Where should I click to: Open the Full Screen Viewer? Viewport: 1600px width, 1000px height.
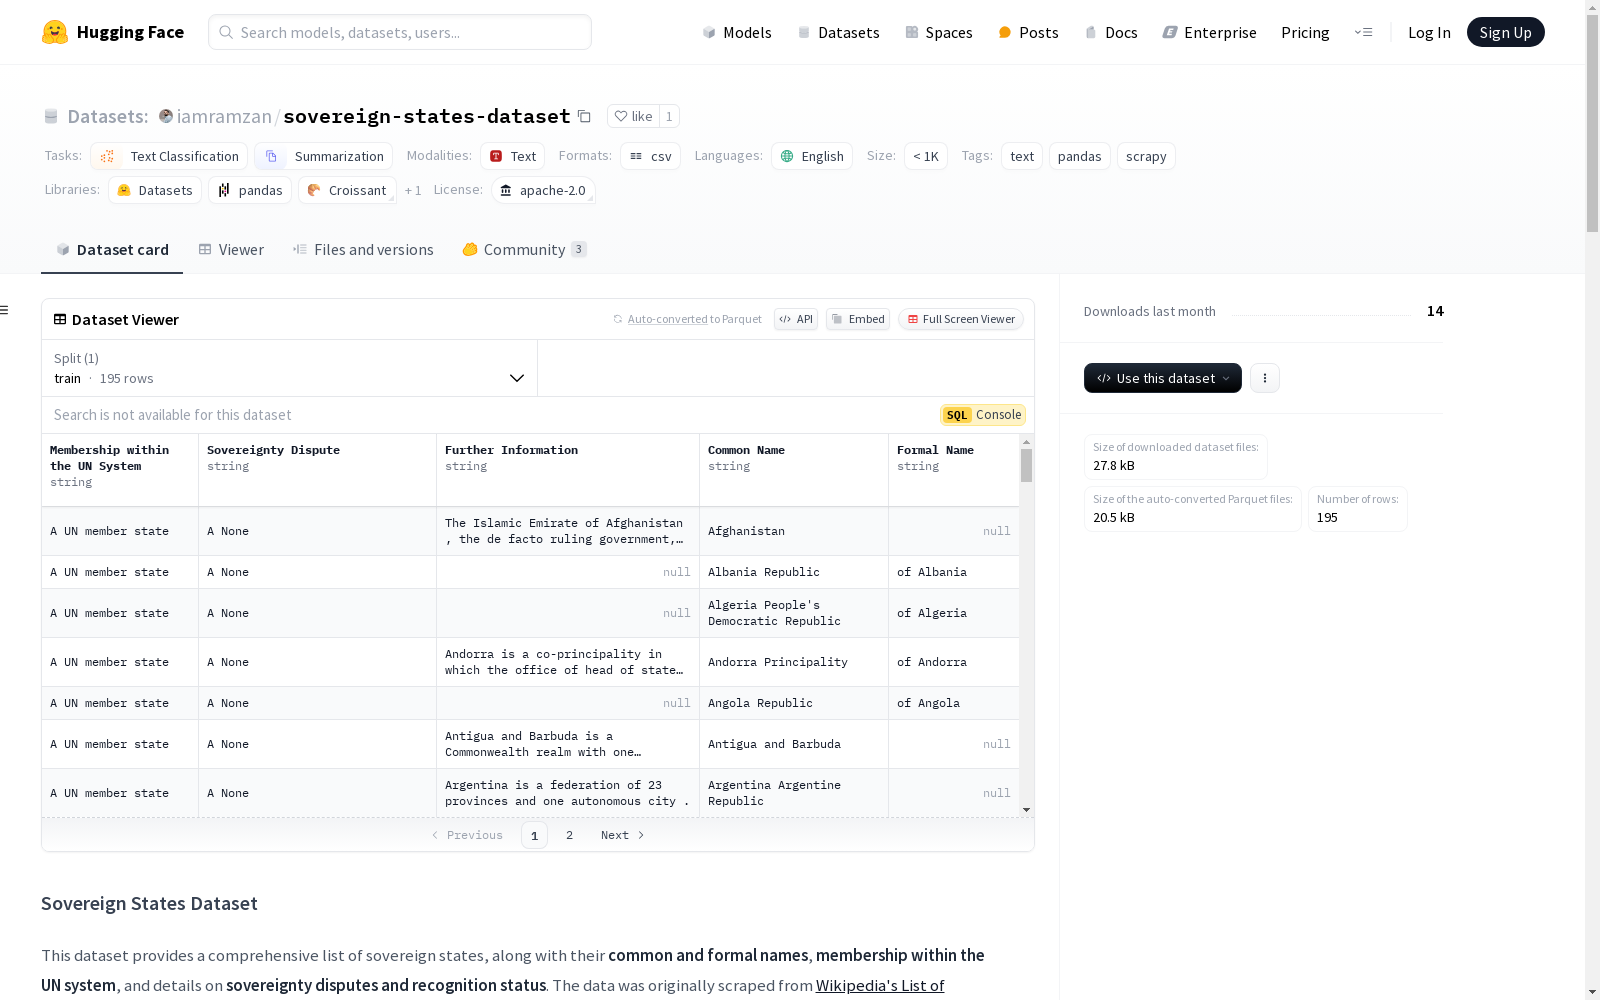click(961, 319)
